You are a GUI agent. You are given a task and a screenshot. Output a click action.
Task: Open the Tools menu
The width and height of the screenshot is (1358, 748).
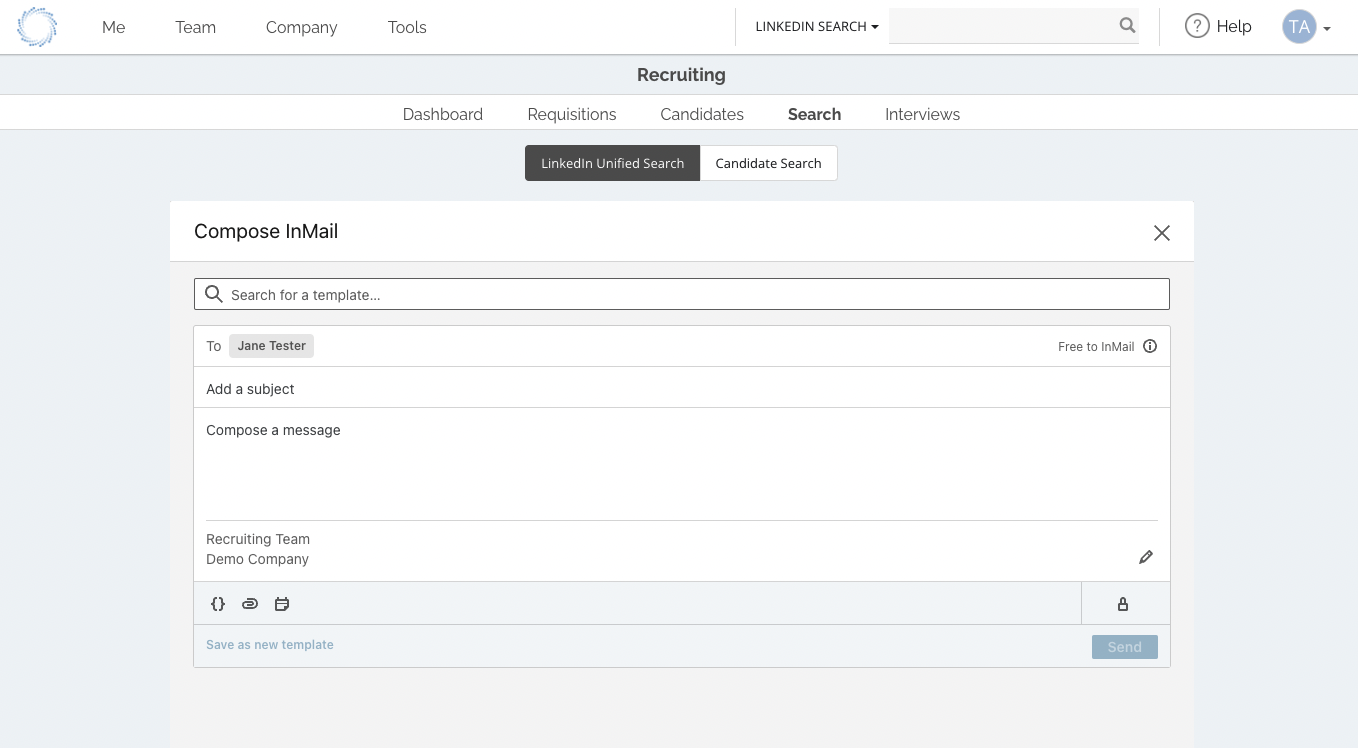[407, 27]
